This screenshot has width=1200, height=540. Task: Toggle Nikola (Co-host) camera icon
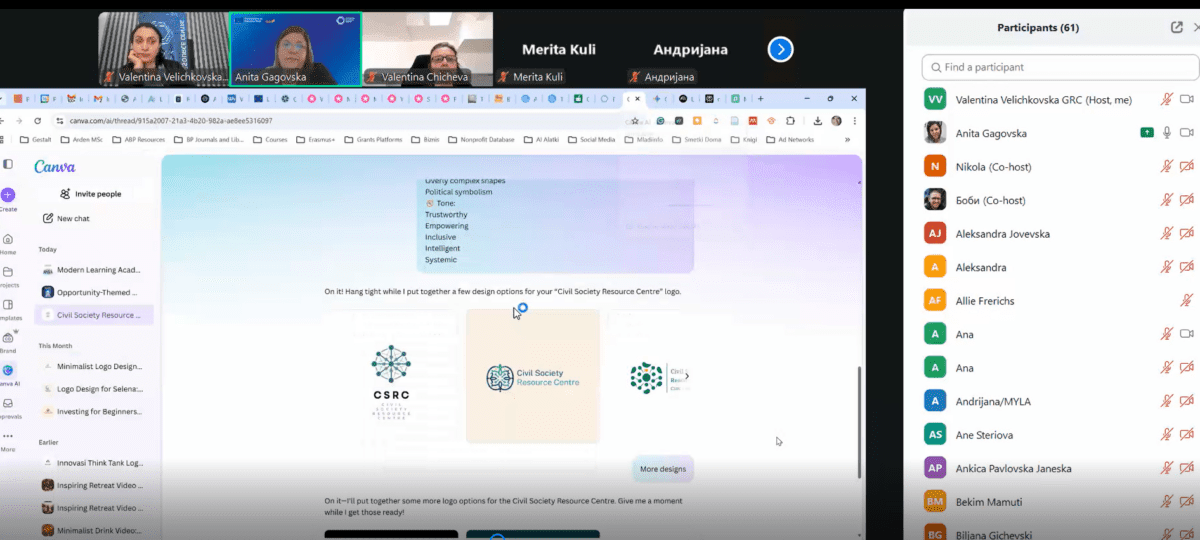tap(1187, 166)
